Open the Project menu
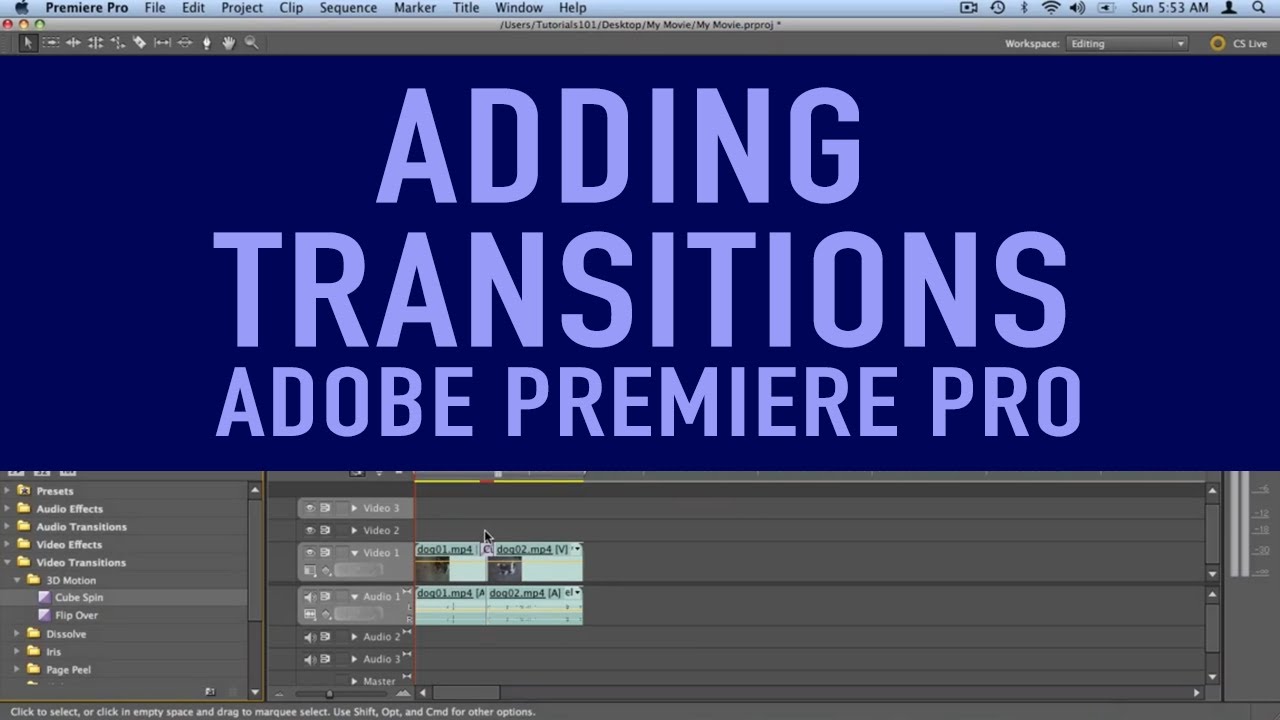The height and width of the screenshot is (720, 1280). [242, 8]
